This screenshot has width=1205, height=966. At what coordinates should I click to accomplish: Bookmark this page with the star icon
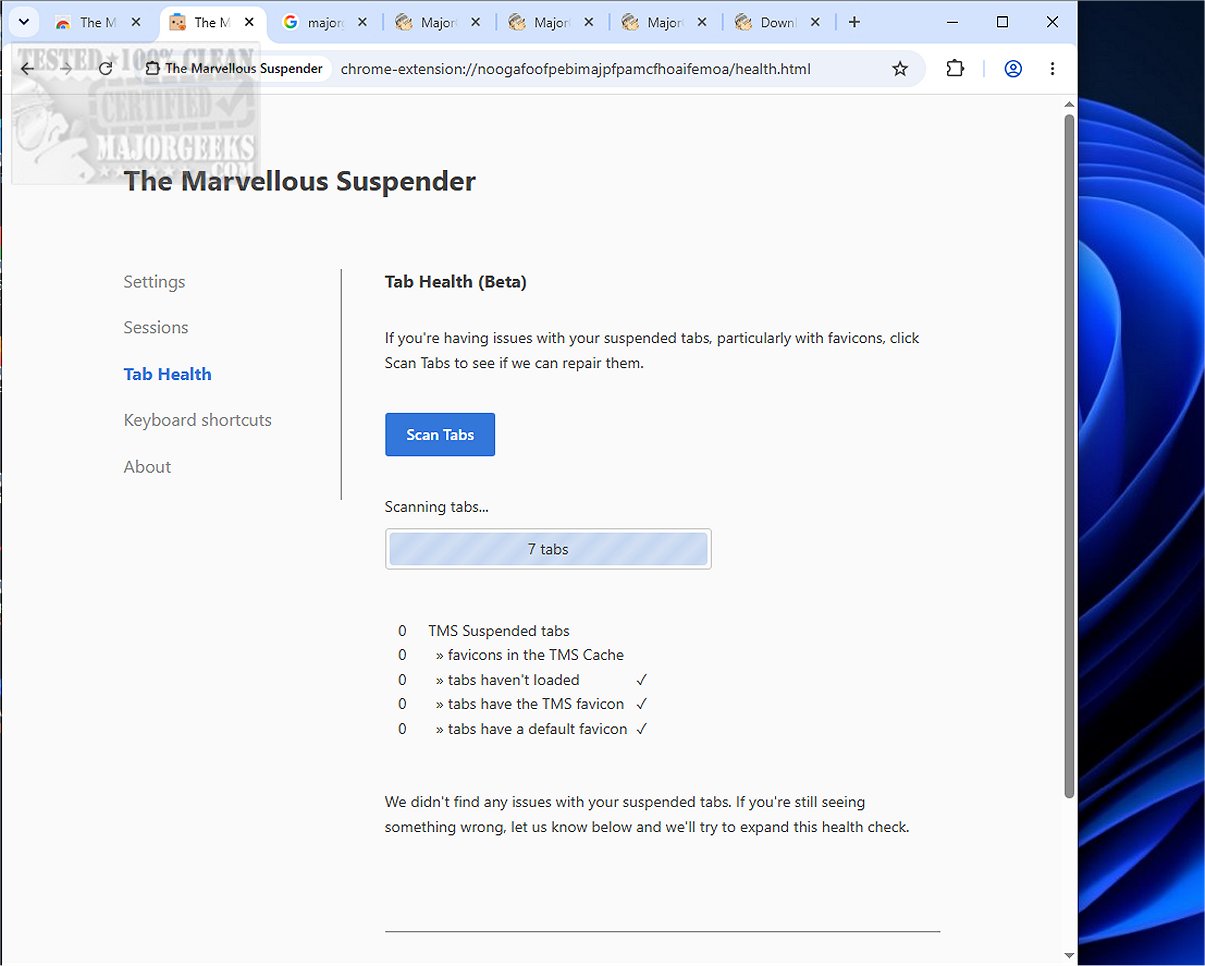click(x=900, y=69)
